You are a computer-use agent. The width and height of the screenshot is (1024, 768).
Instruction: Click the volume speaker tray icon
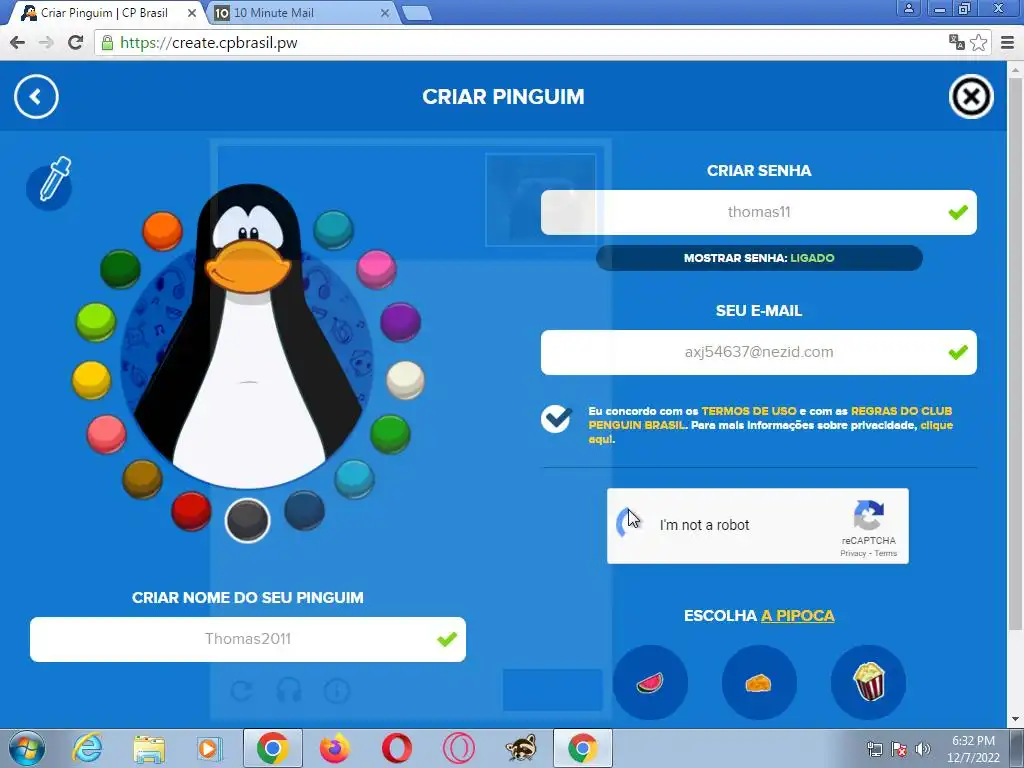click(922, 749)
